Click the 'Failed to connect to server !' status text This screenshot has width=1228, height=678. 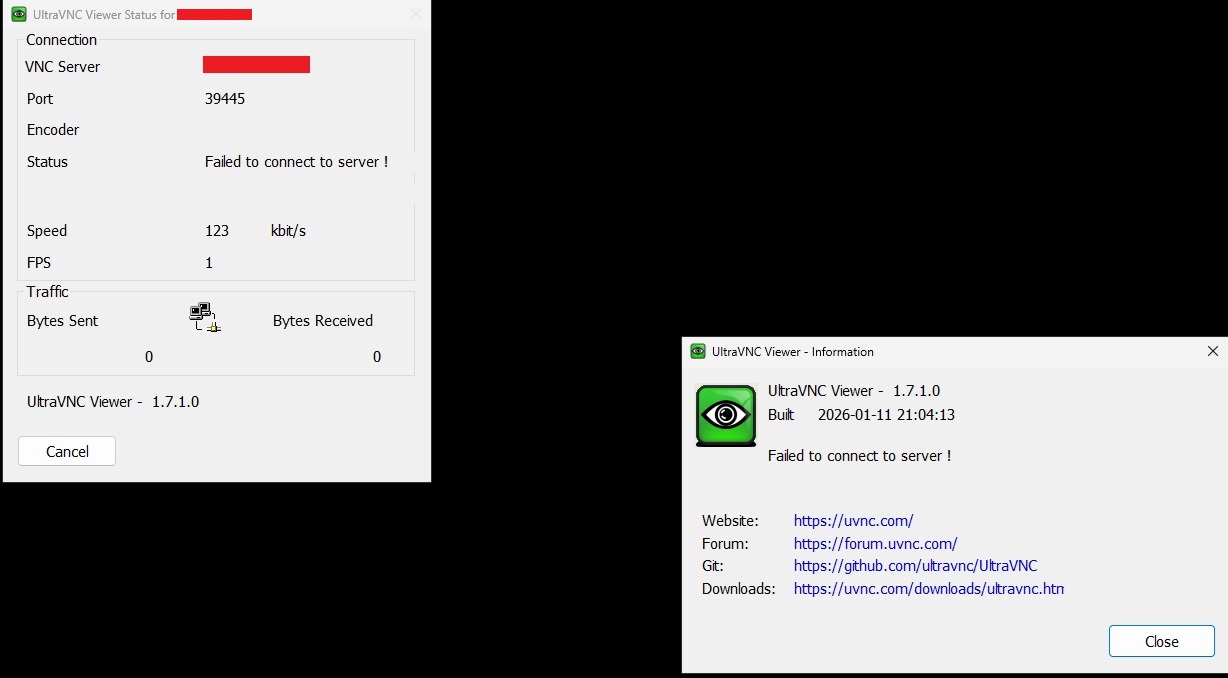pos(296,162)
